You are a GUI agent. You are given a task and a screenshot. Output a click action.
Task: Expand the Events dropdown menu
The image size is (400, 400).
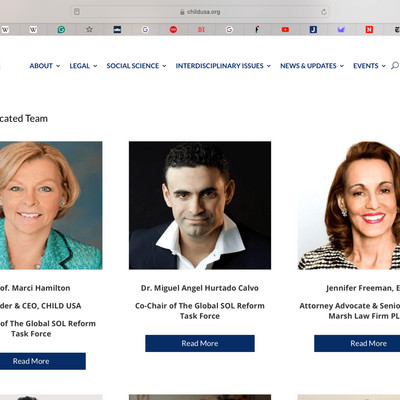coord(369,66)
